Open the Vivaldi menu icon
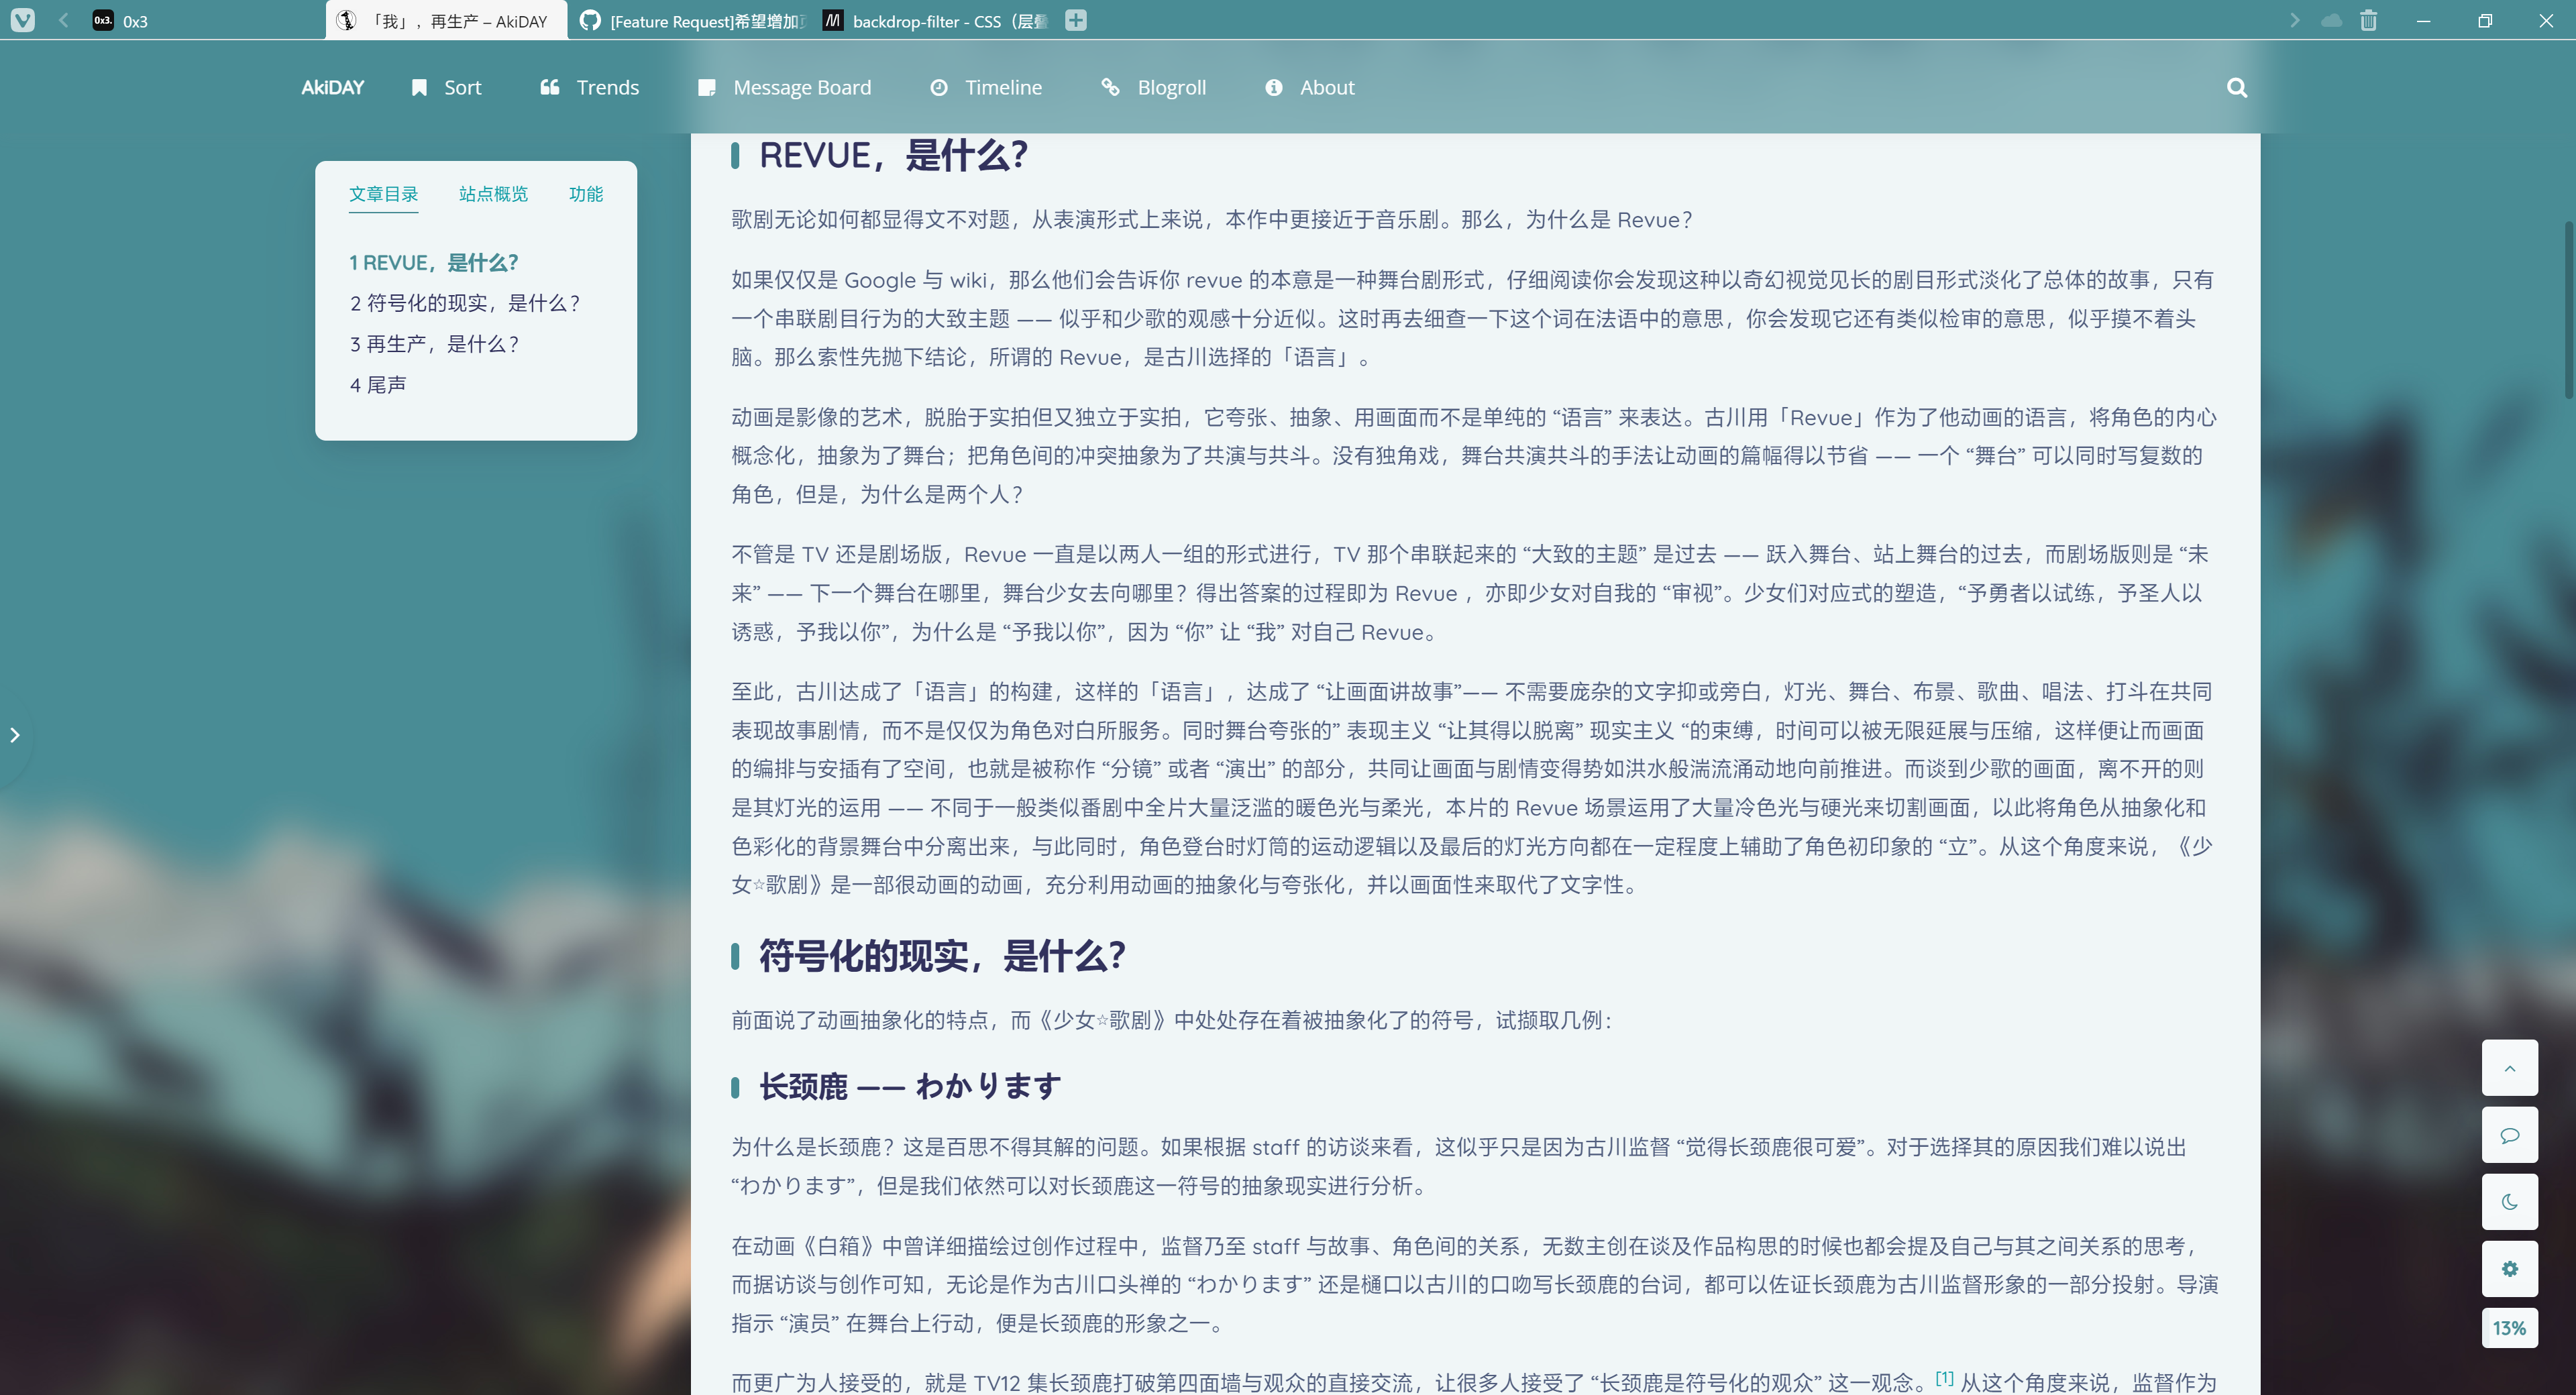 [23, 20]
